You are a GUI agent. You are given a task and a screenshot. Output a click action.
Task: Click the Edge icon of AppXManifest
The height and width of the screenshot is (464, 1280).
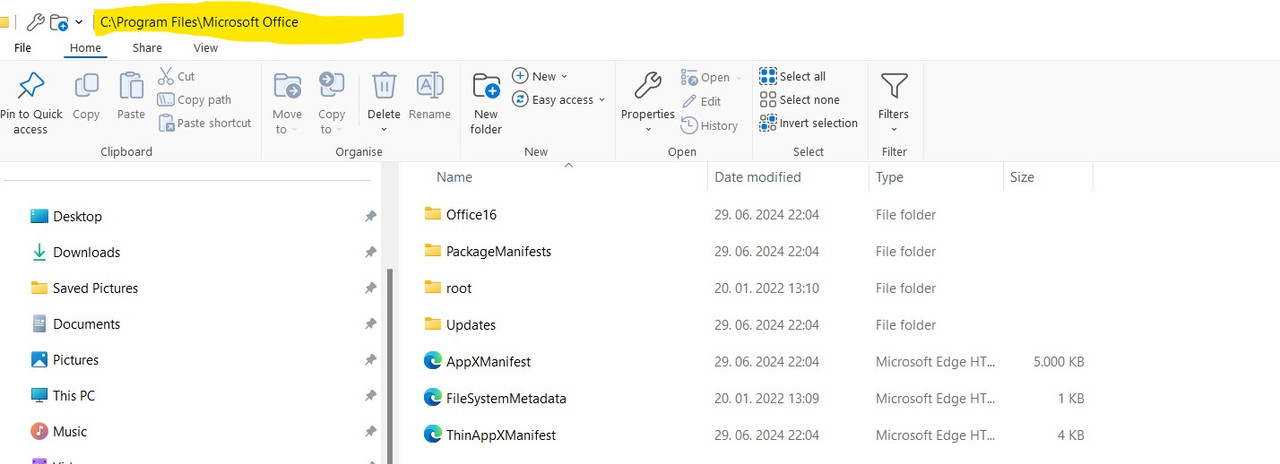pyautogui.click(x=432, y=361)
